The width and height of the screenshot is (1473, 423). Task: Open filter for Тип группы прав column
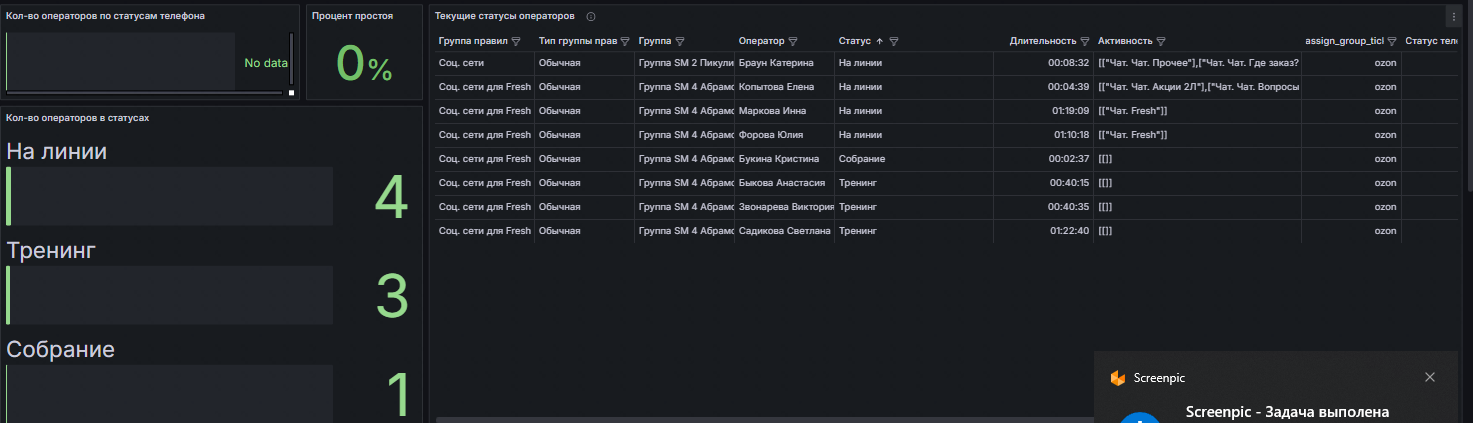click(625, 42)
